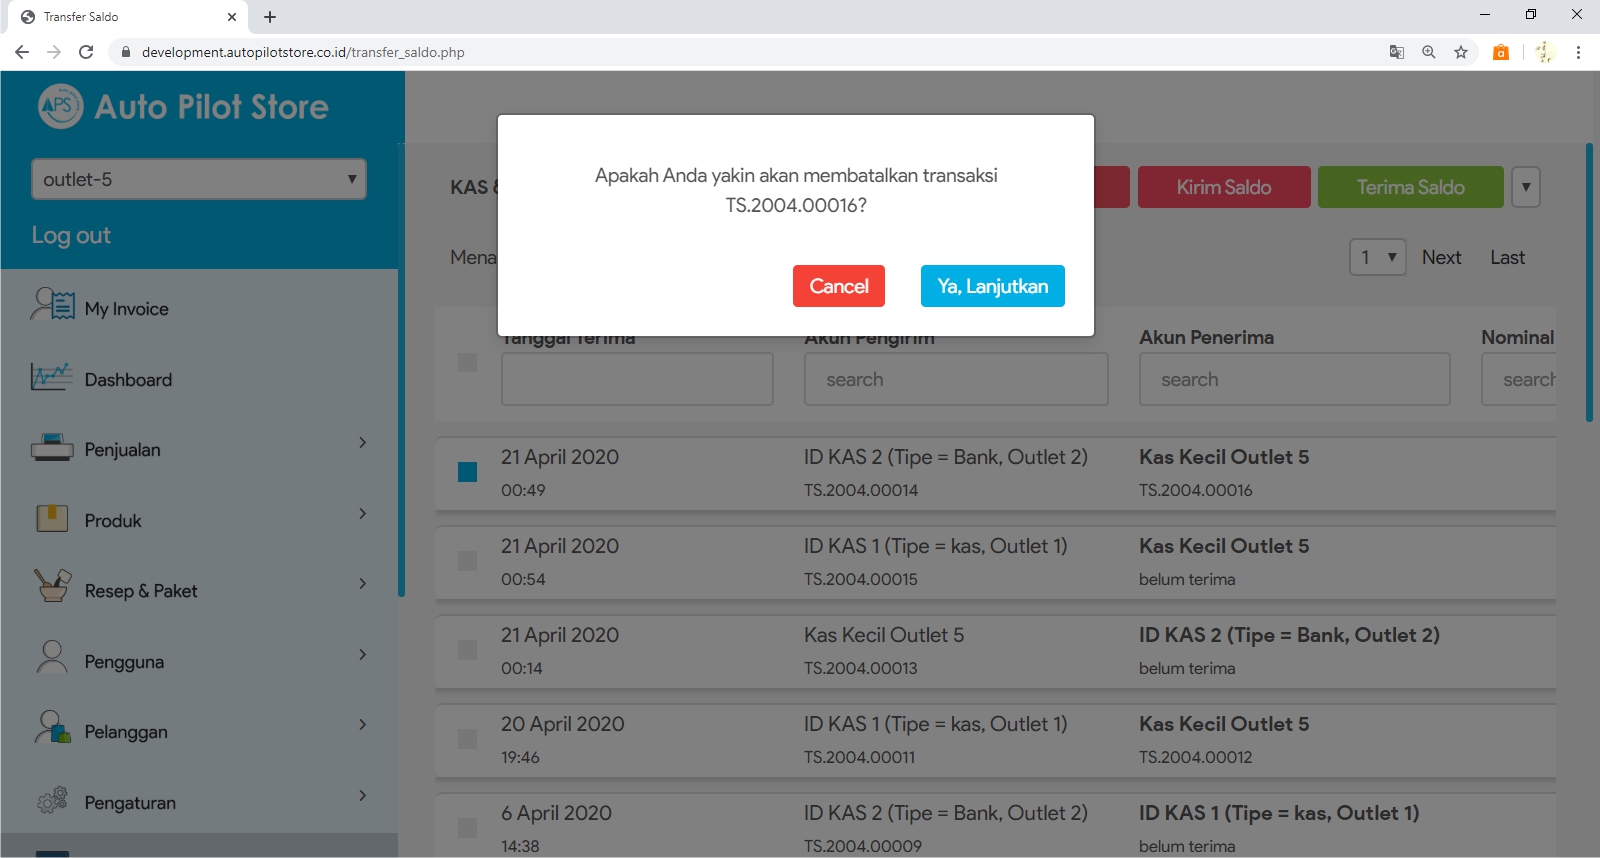Image resolution: width=1600 pixels, height=858 pixels.
Task: Confirm with the Ya, Lanjutkan button
Action: [x=992, y=286]
